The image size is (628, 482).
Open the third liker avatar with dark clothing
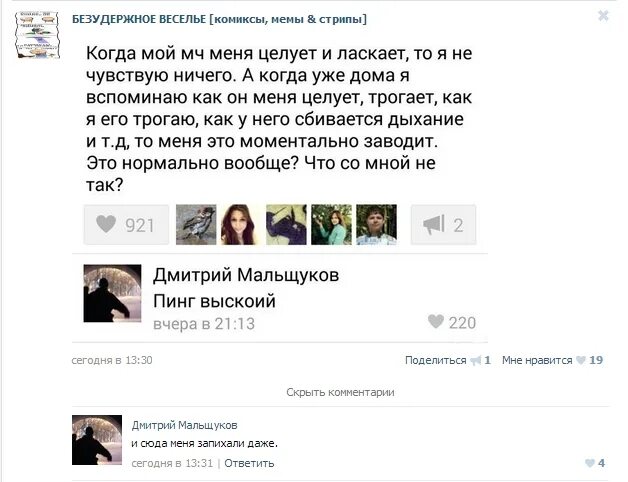(x=286, y=225)
